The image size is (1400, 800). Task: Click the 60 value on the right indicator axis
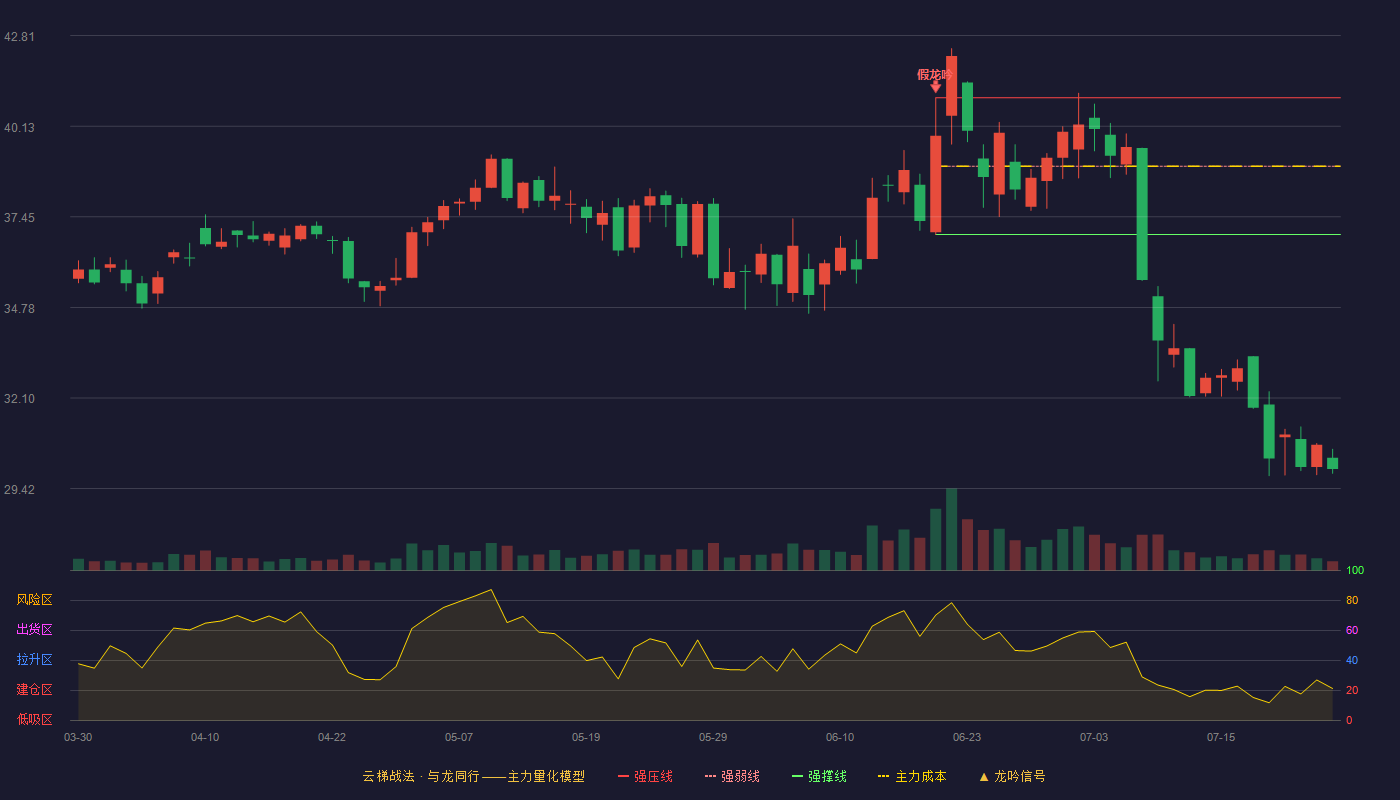1352,630
